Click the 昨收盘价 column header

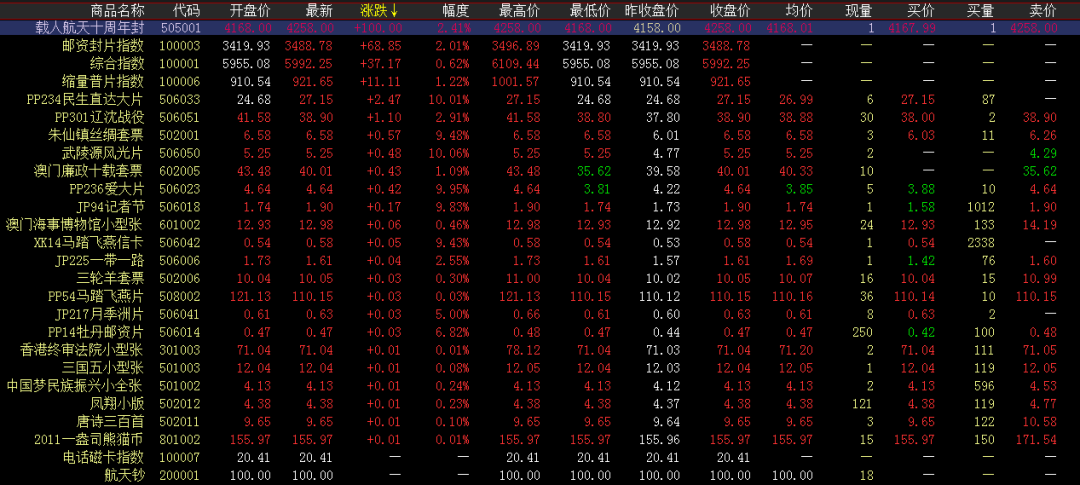point(653,10)
